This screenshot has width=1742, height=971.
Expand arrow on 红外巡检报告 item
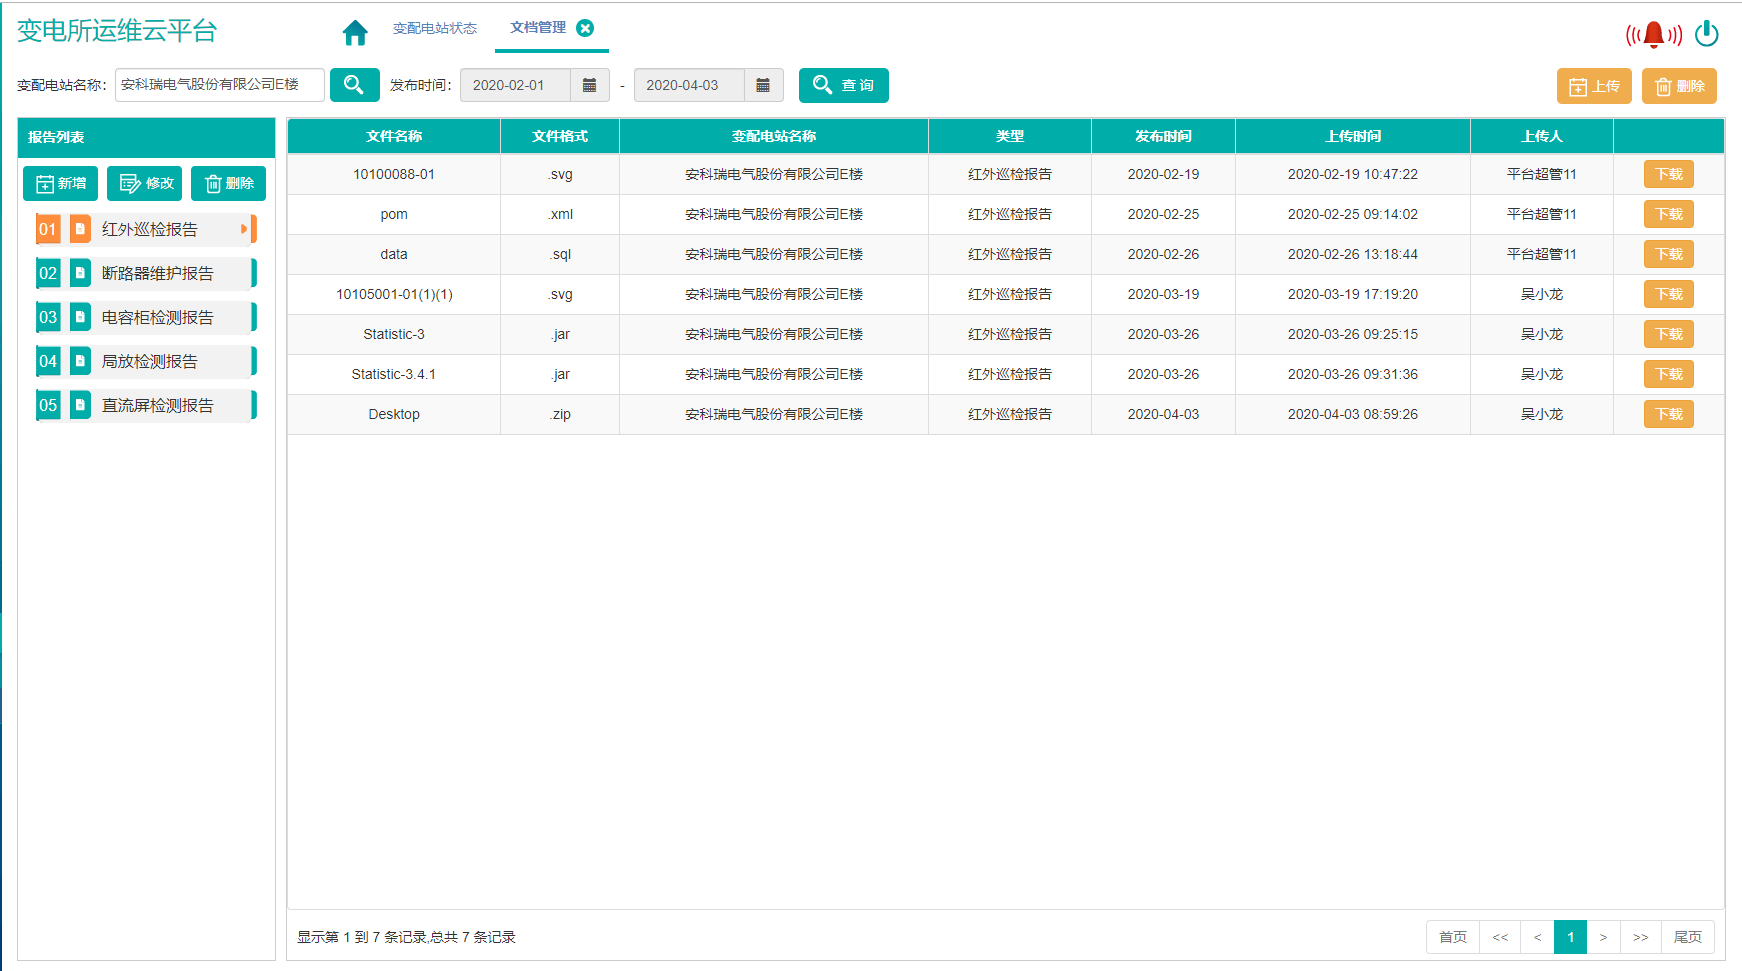coord(244,229)
